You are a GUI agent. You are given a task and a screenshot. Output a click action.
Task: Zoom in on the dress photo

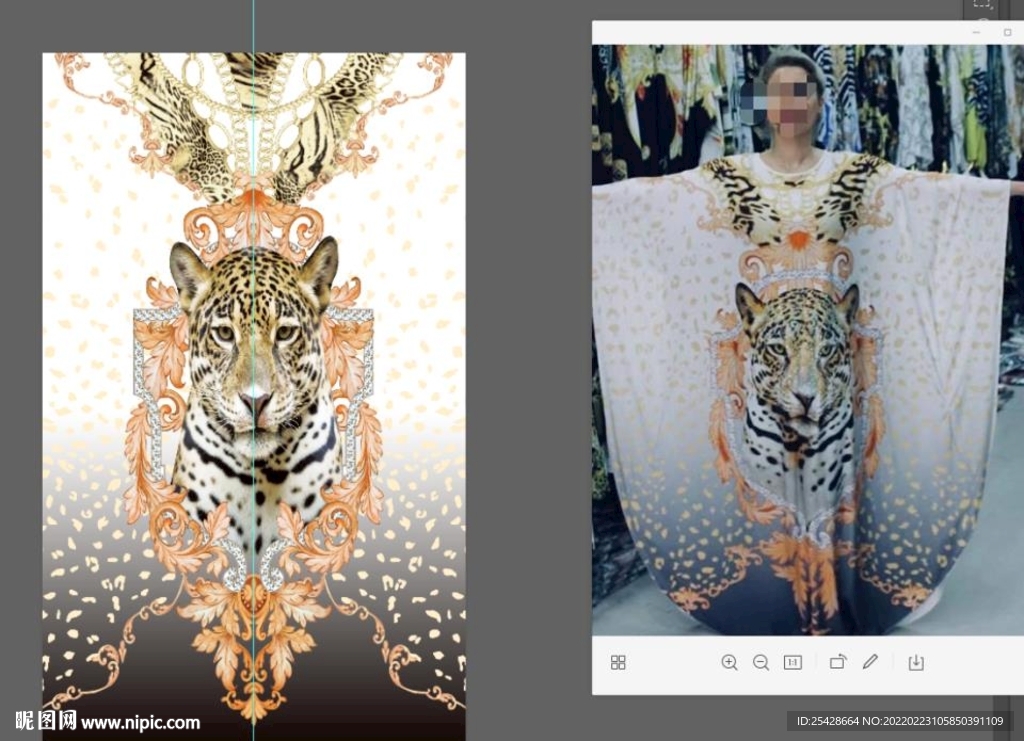[729, 662]
